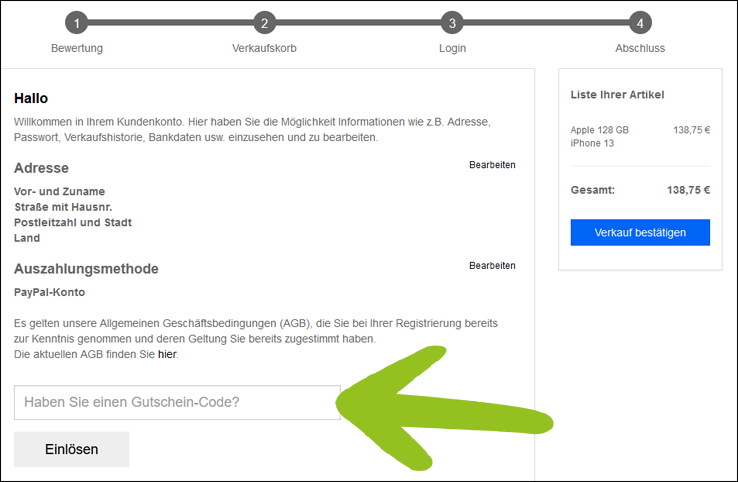738x482 pixels.
Task: Click step 4 circle Abschluss
Action: [x=640, y=23]
